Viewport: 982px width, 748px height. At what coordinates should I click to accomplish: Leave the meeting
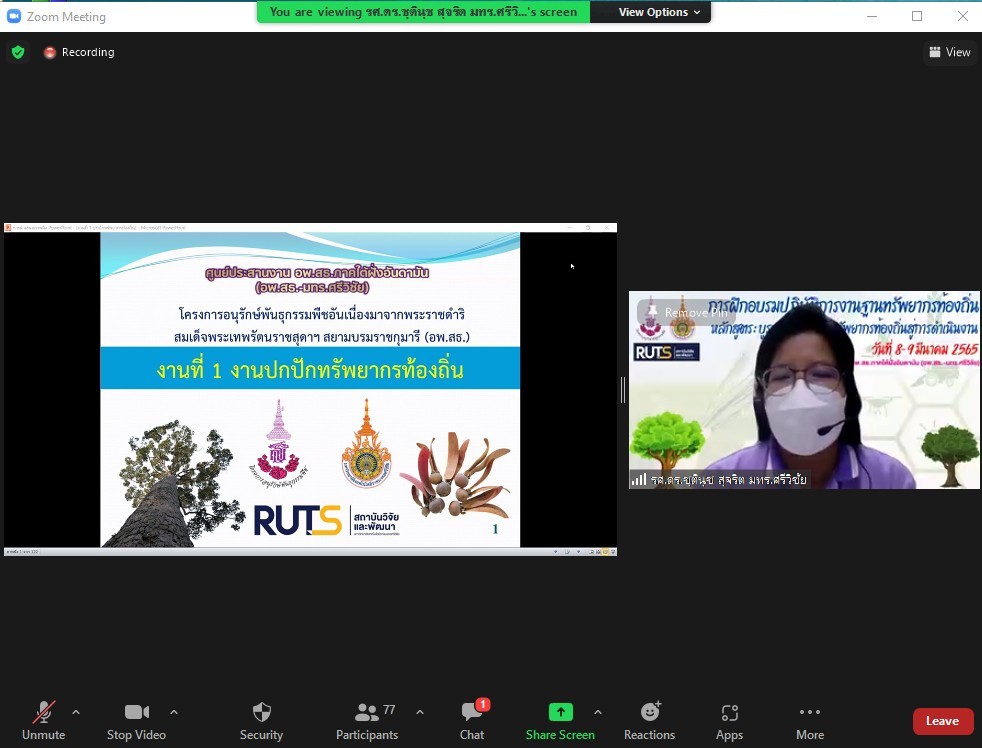pyautogui.click(x=942, y=721)
